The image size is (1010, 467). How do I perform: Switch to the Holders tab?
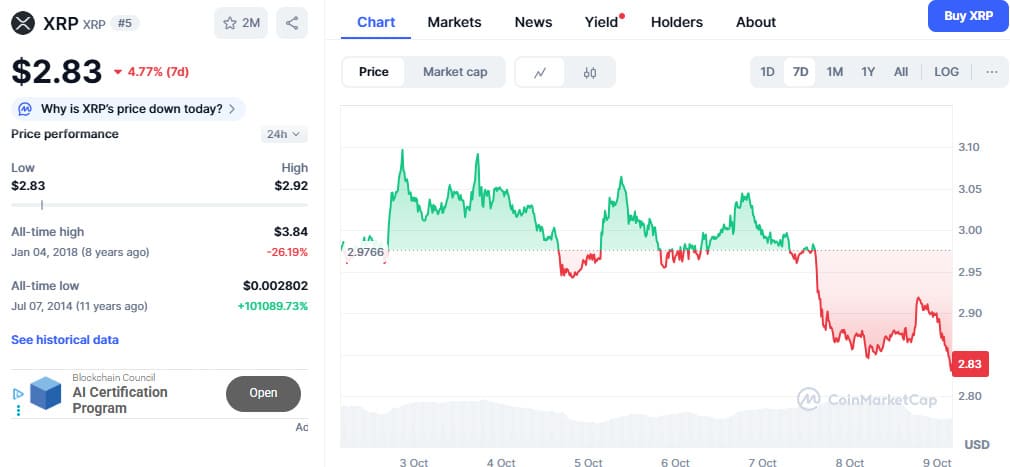coord(676,22)
